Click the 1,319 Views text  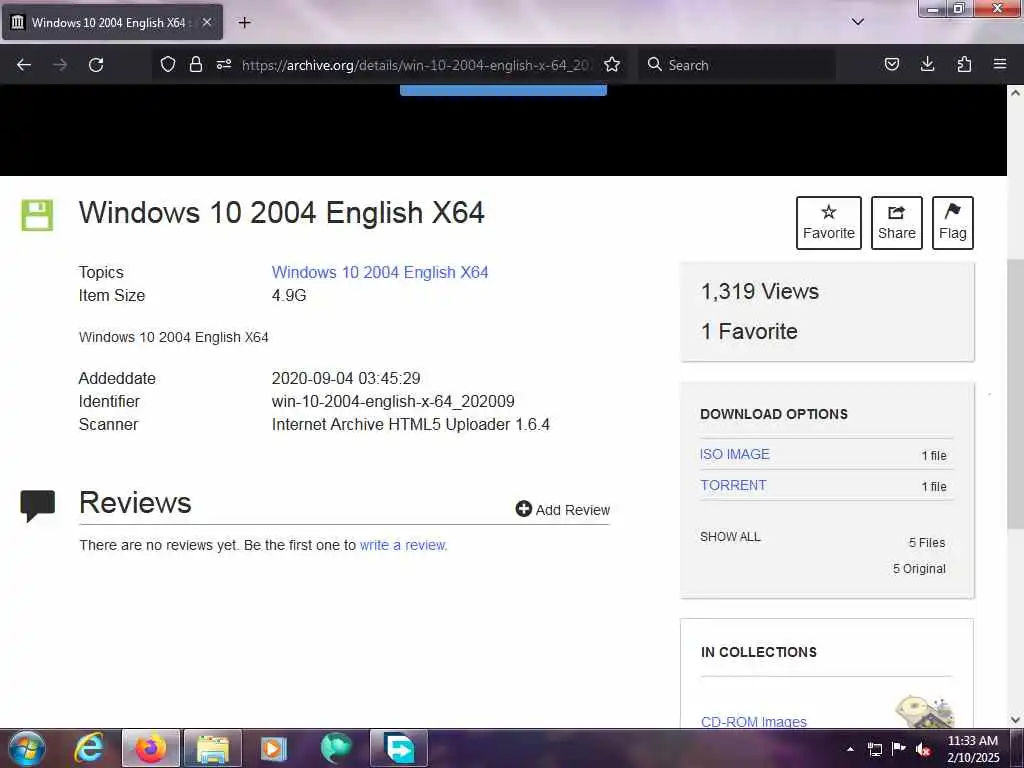click(760, 291)
